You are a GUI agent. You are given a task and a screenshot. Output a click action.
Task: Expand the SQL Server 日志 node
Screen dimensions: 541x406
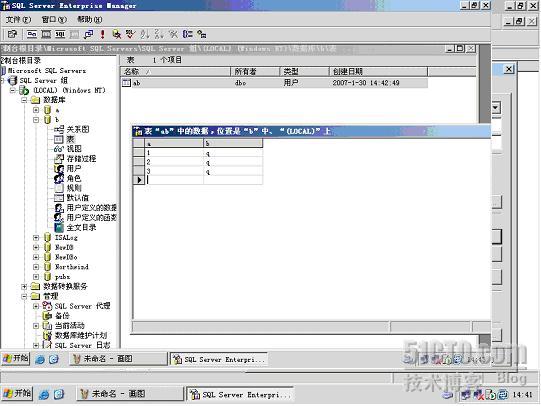point(36,345)
